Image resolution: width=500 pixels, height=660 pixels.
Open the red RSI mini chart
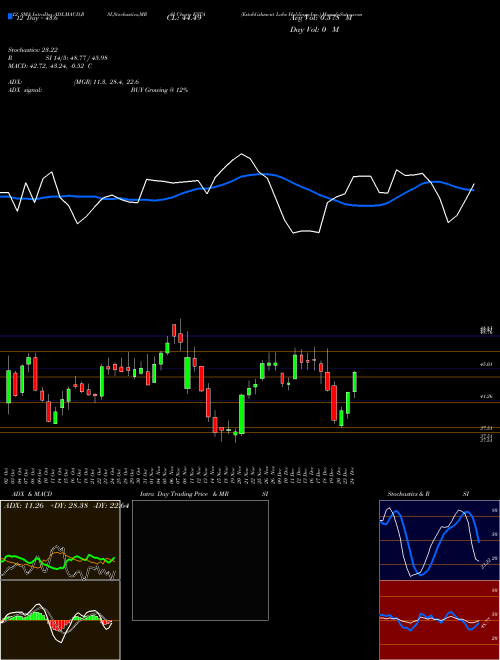coord(439,620)
